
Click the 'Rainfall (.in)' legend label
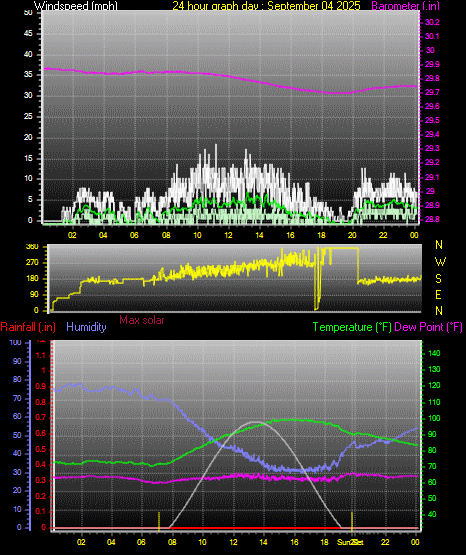tap(28, 327)
